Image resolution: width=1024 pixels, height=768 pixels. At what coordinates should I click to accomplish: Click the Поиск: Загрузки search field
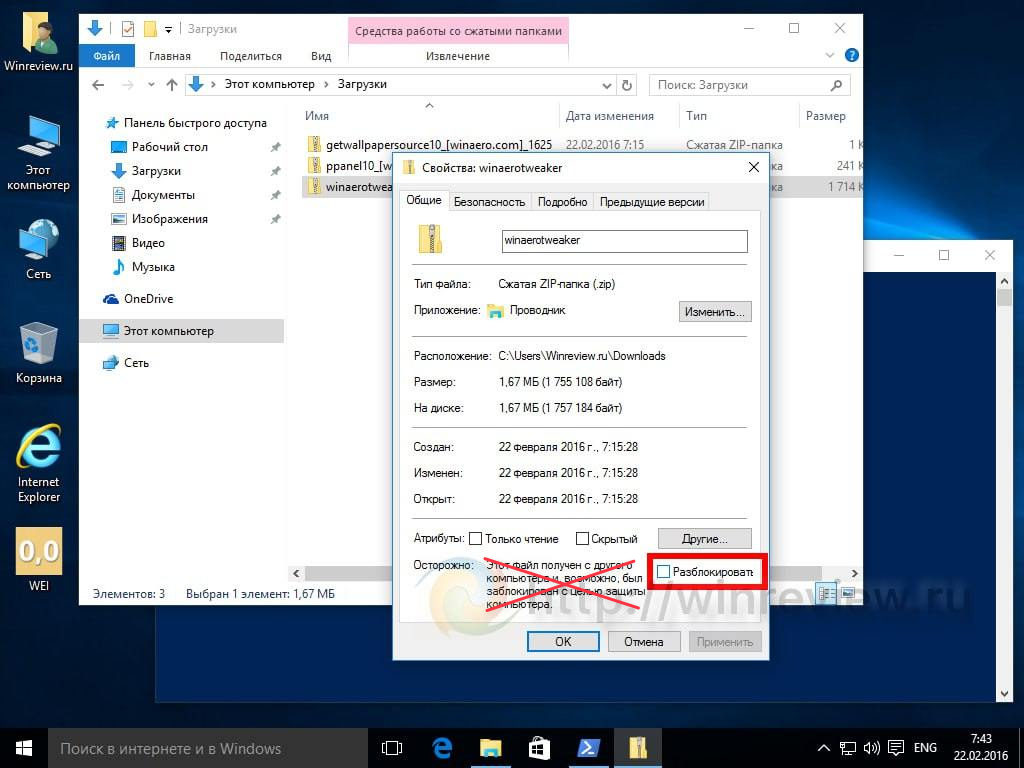pos(750,85)
